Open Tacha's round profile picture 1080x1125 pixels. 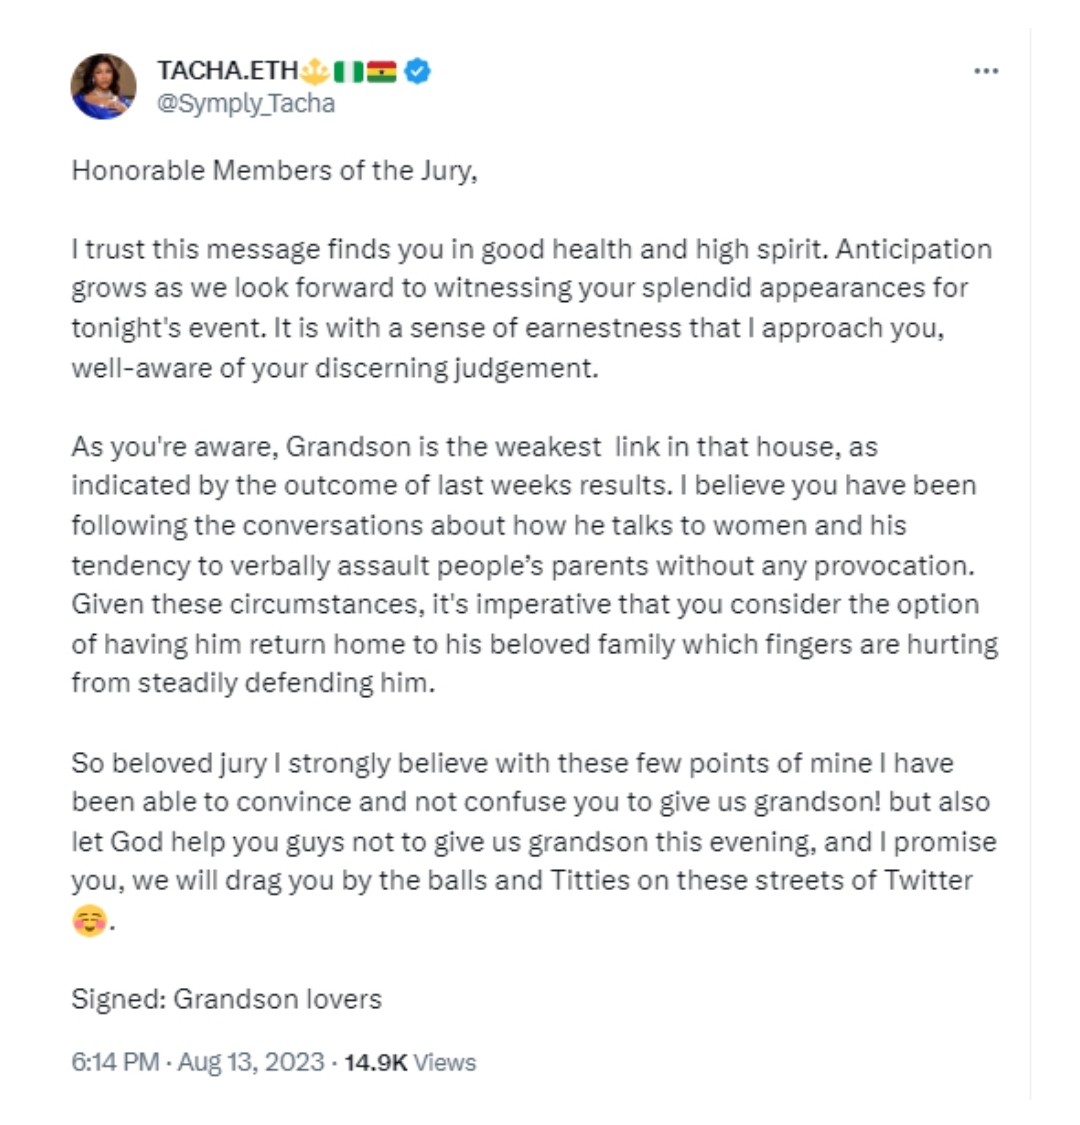click(x=103, y=86)
